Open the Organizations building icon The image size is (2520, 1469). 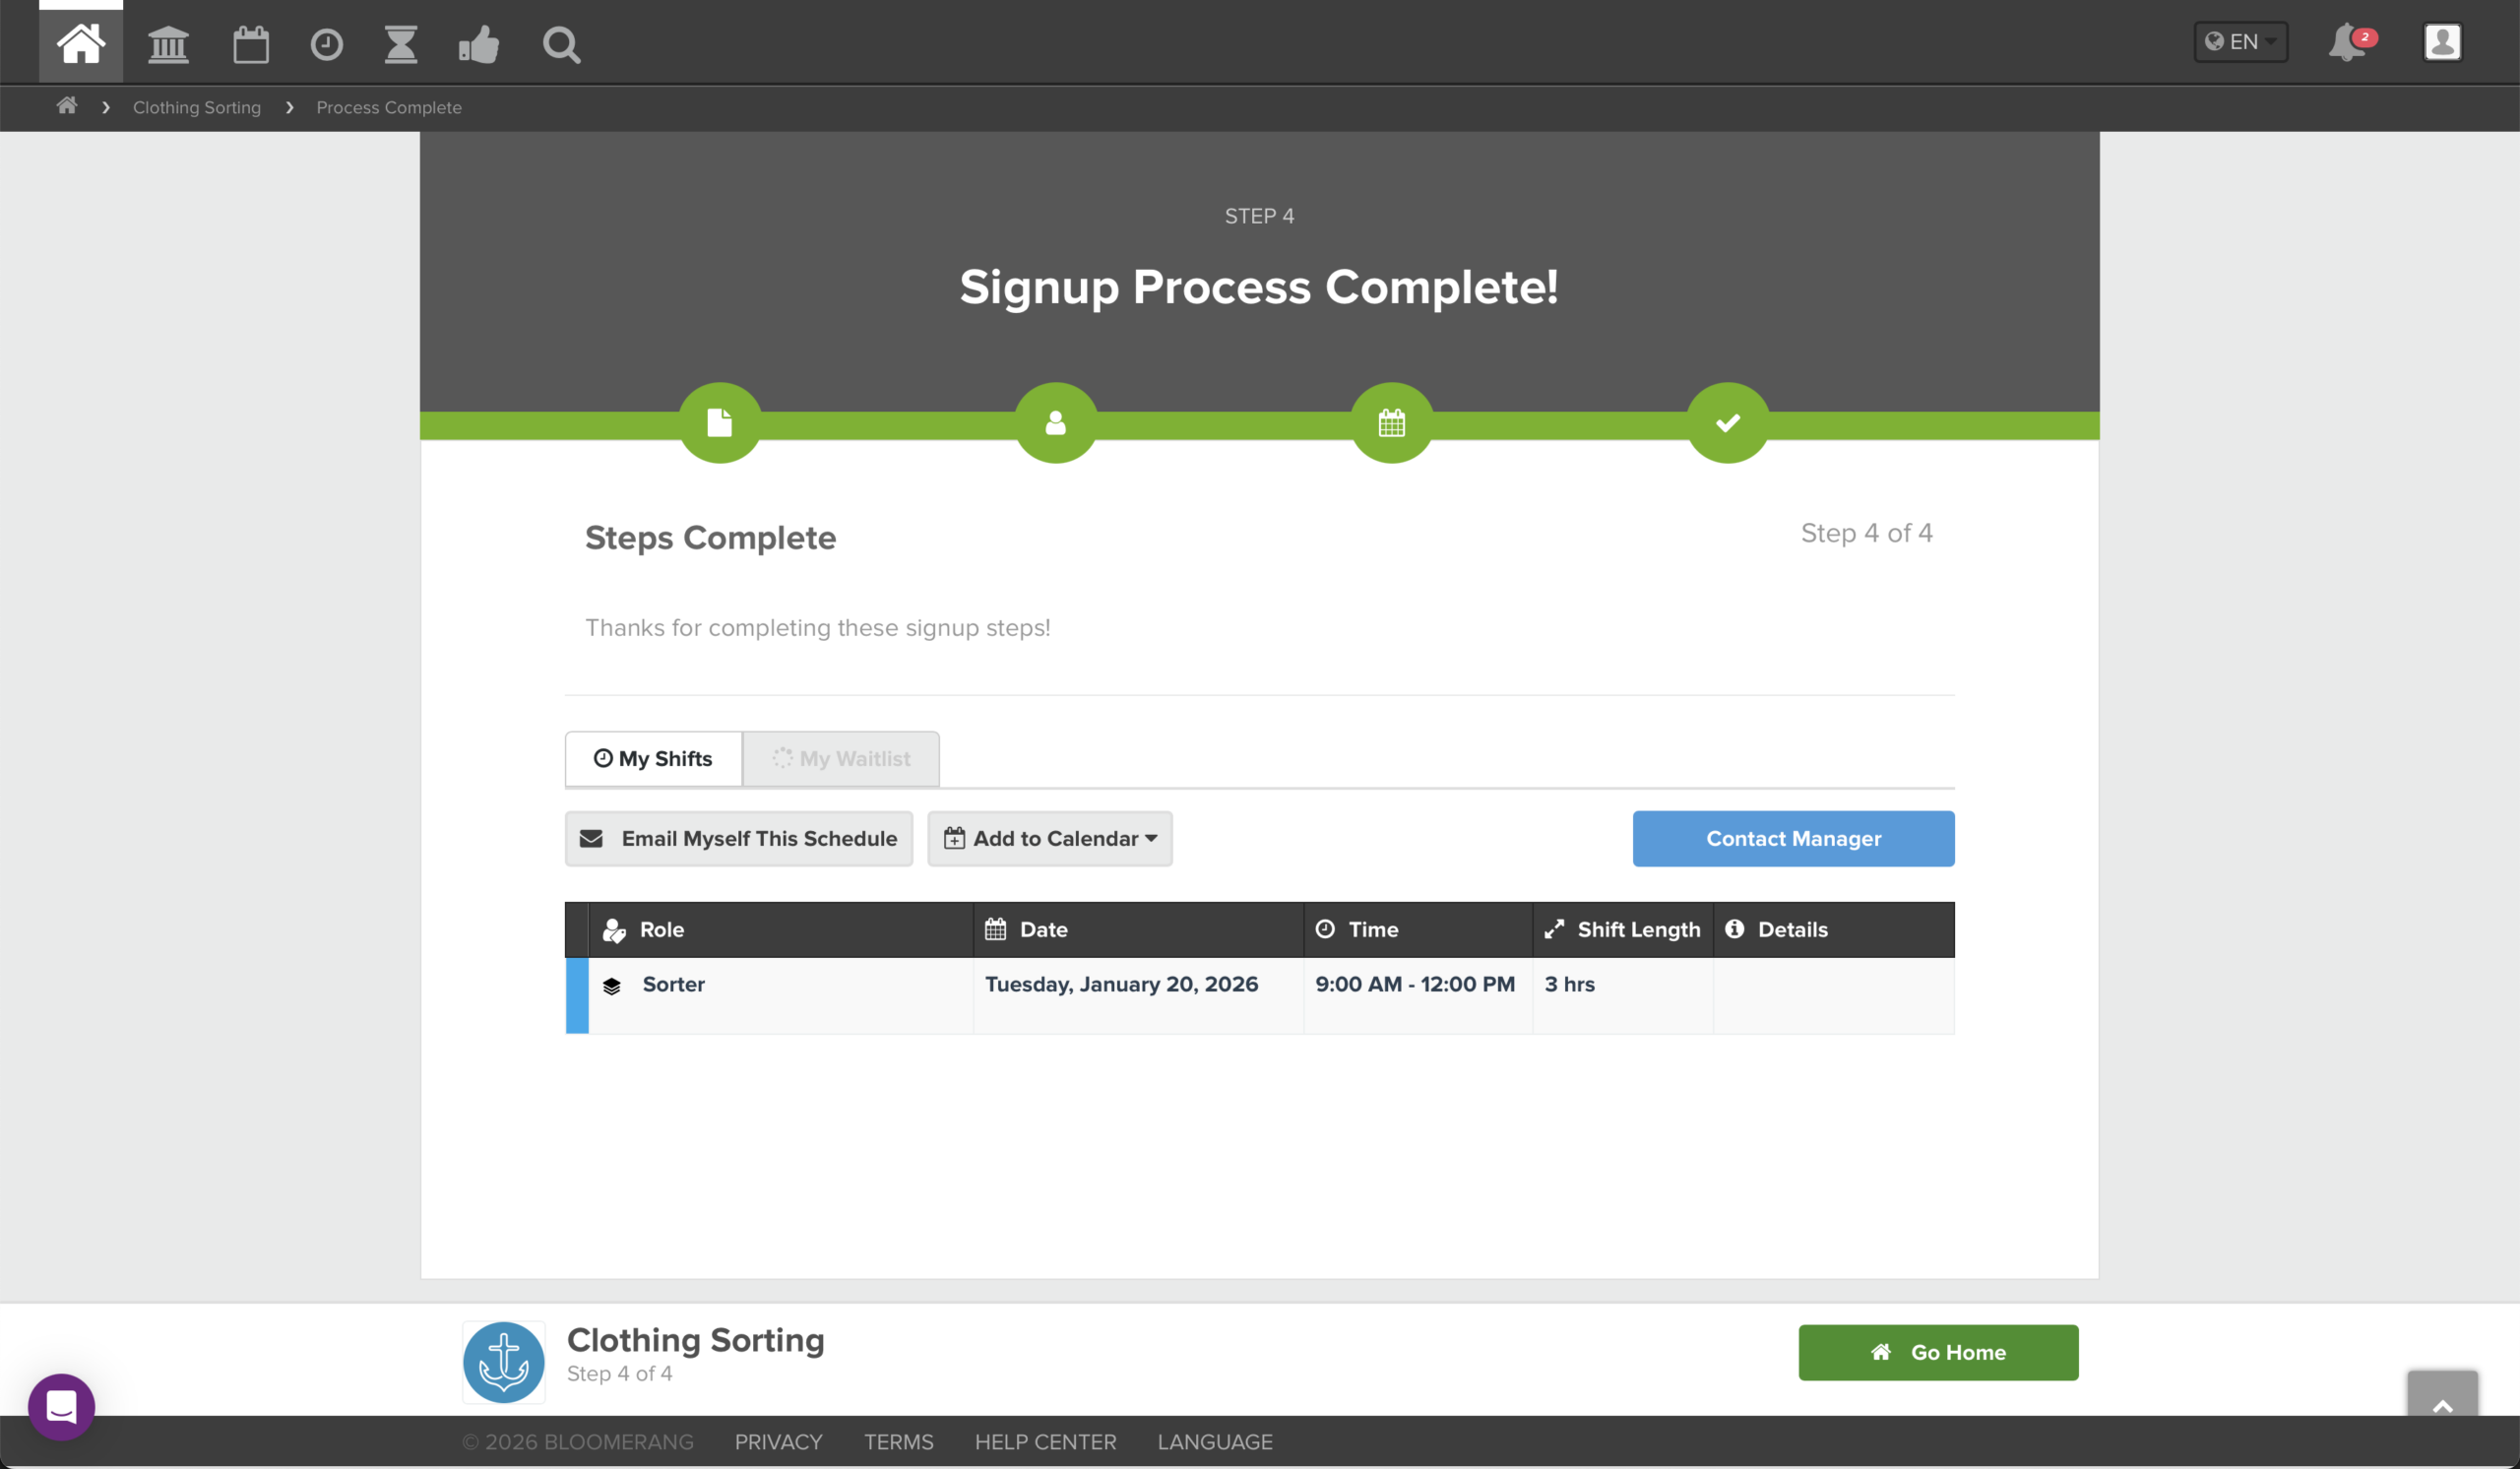[168, 44]
